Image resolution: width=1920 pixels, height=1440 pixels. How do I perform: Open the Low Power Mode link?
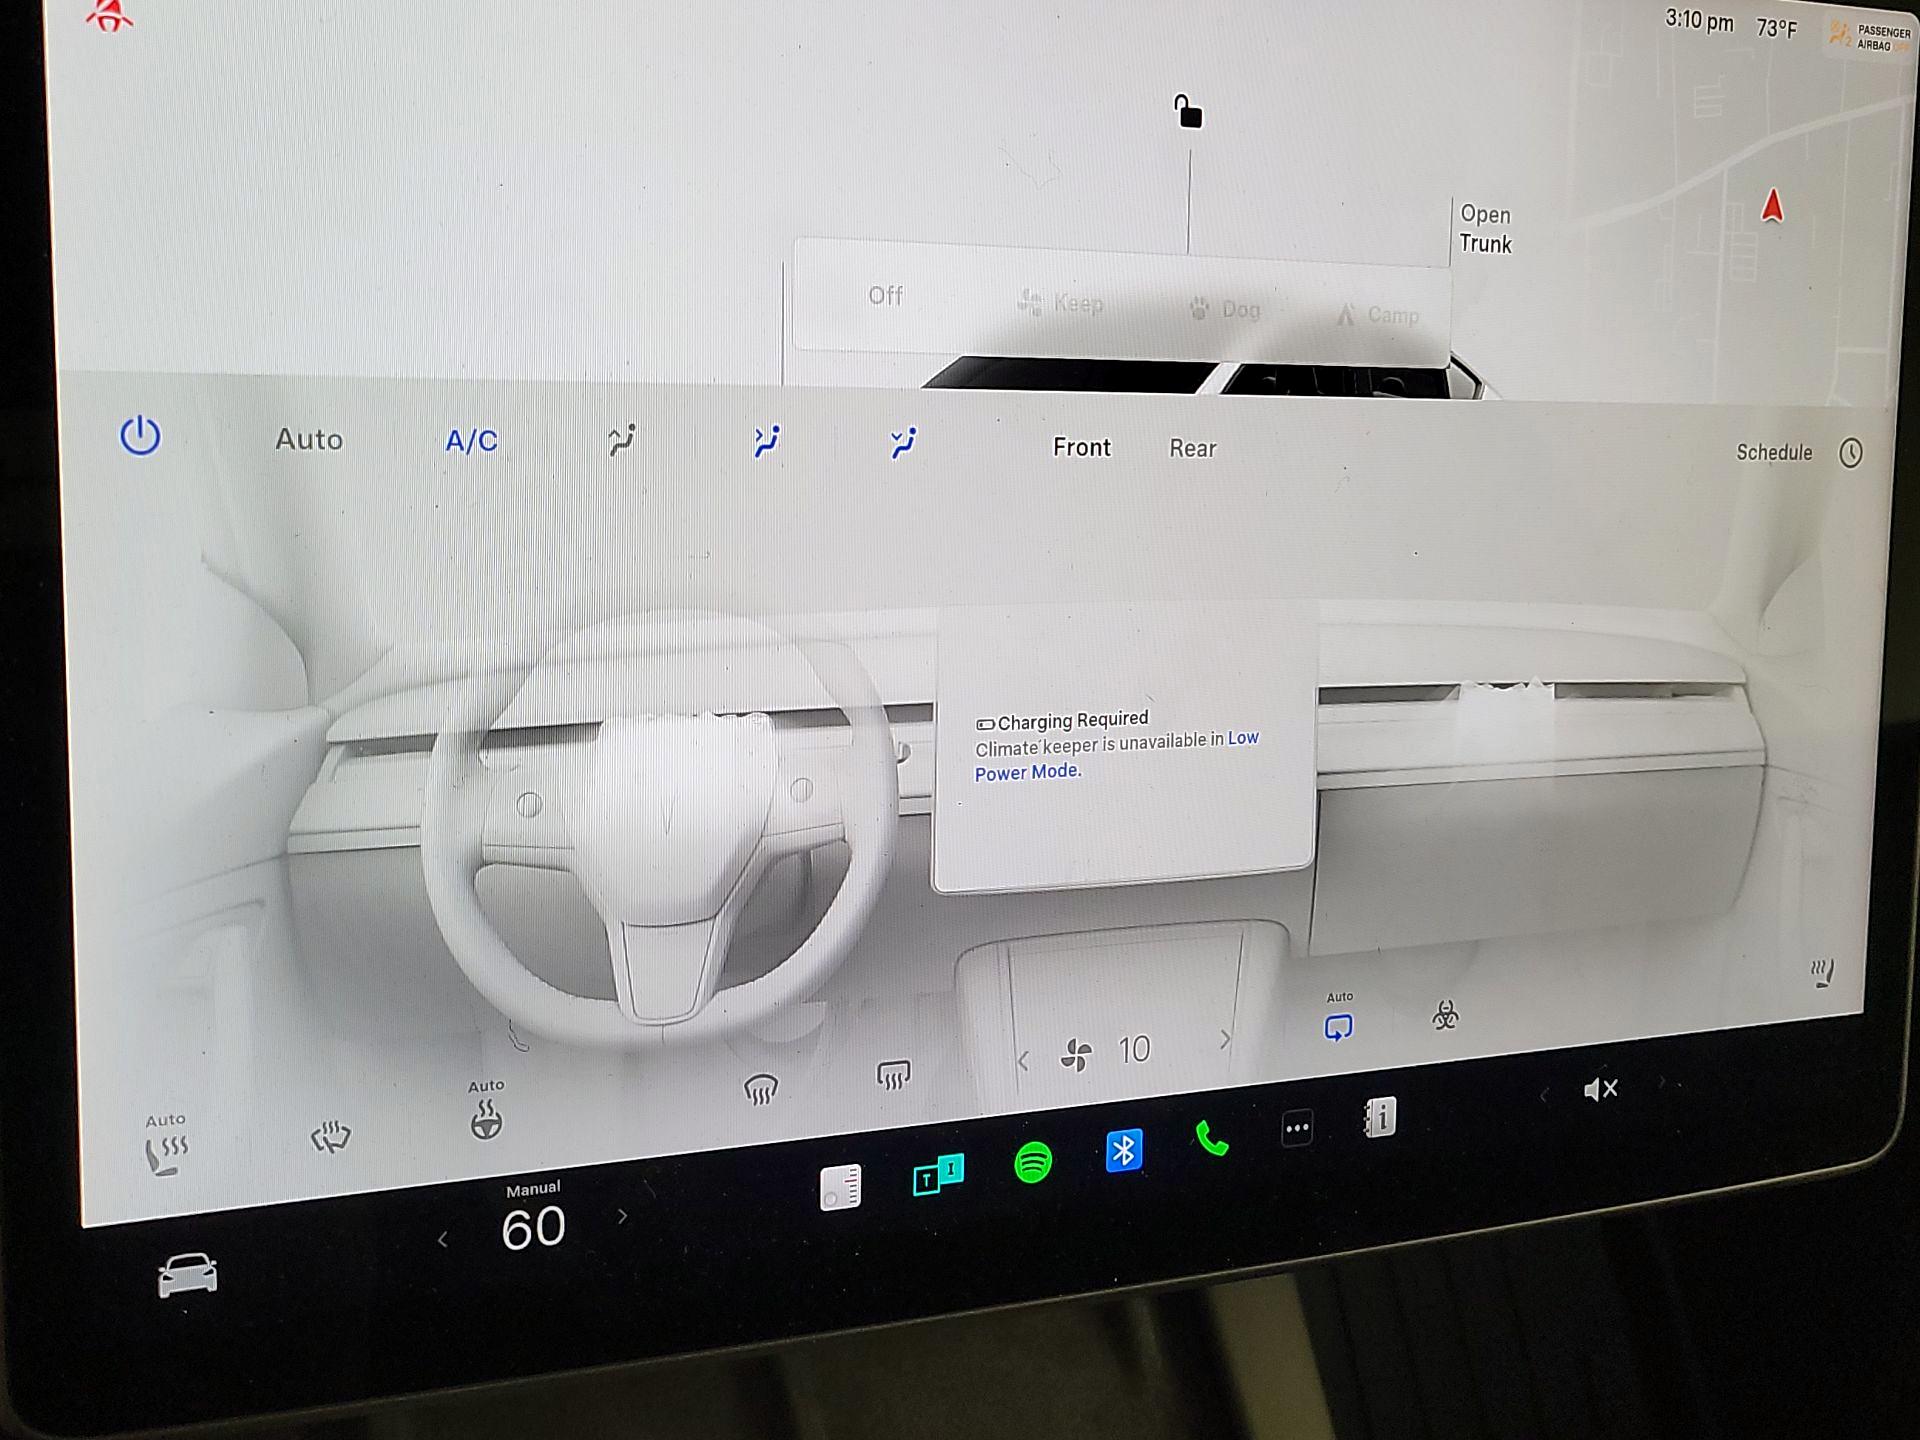tap(1116, 755)
